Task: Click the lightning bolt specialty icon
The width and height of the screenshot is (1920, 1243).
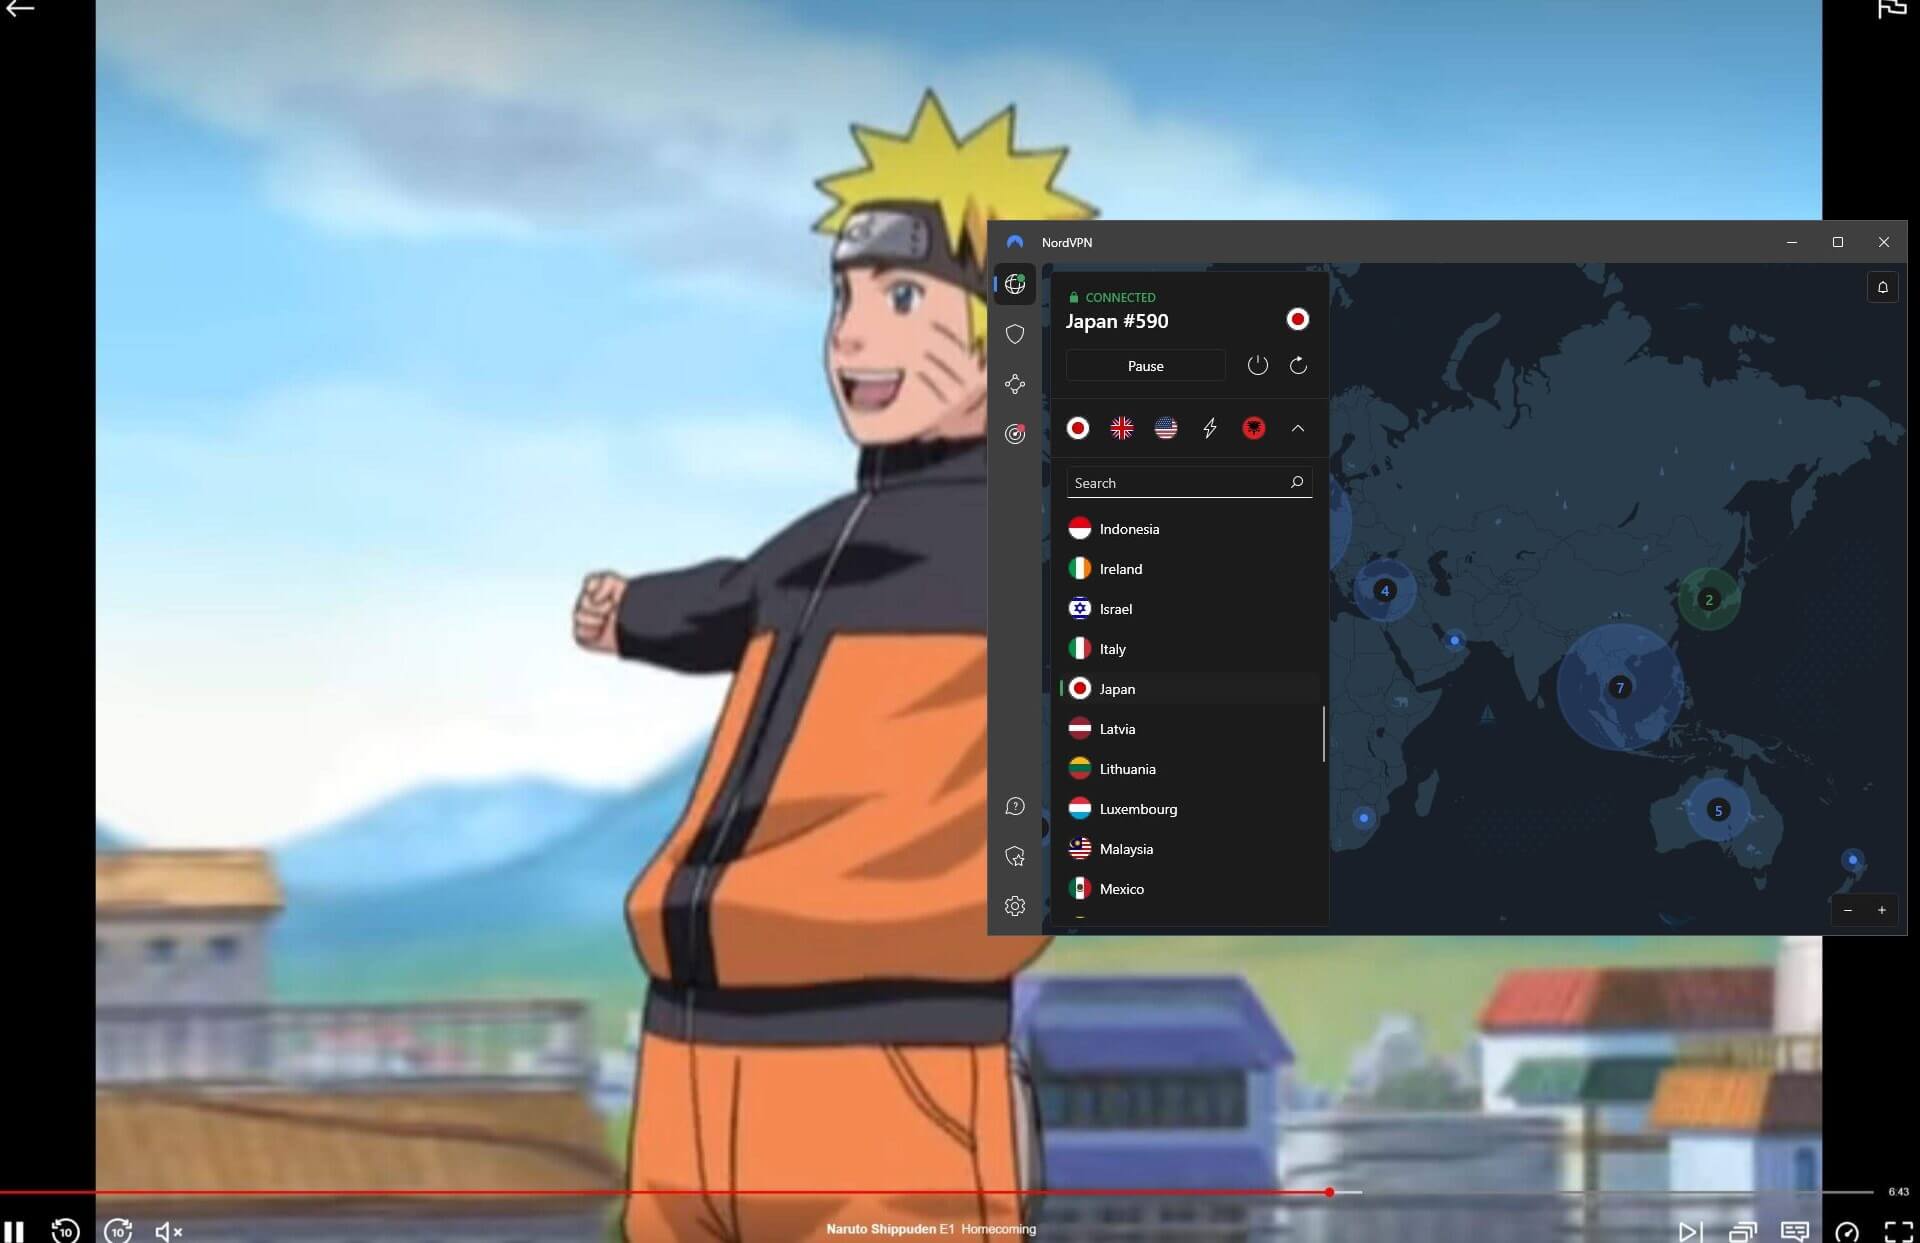Action: pos(1209,428)
